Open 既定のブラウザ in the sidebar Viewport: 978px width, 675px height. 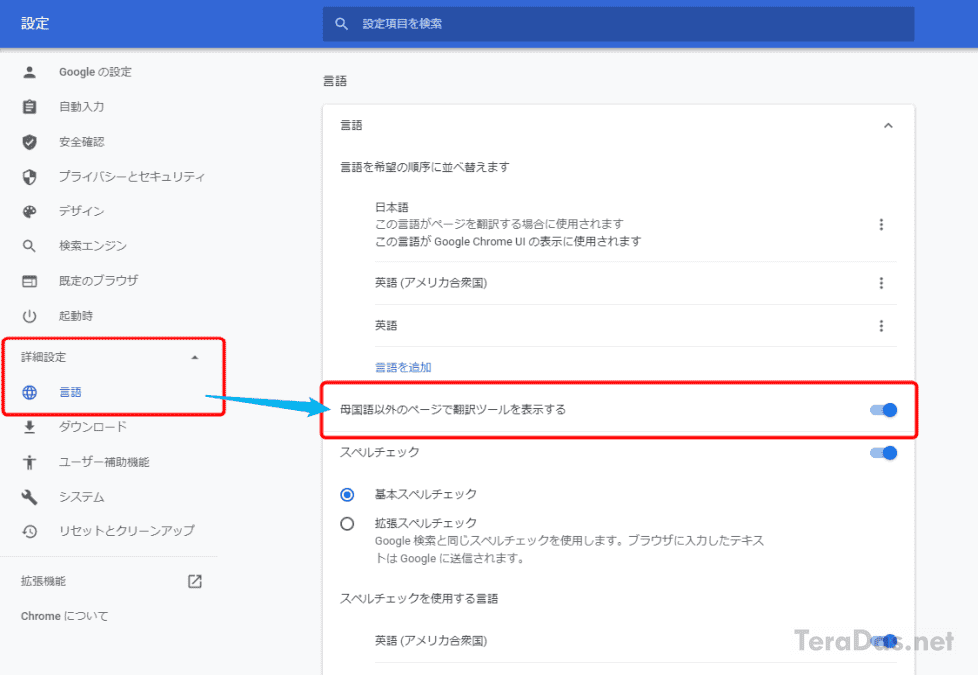pos(99,281)
